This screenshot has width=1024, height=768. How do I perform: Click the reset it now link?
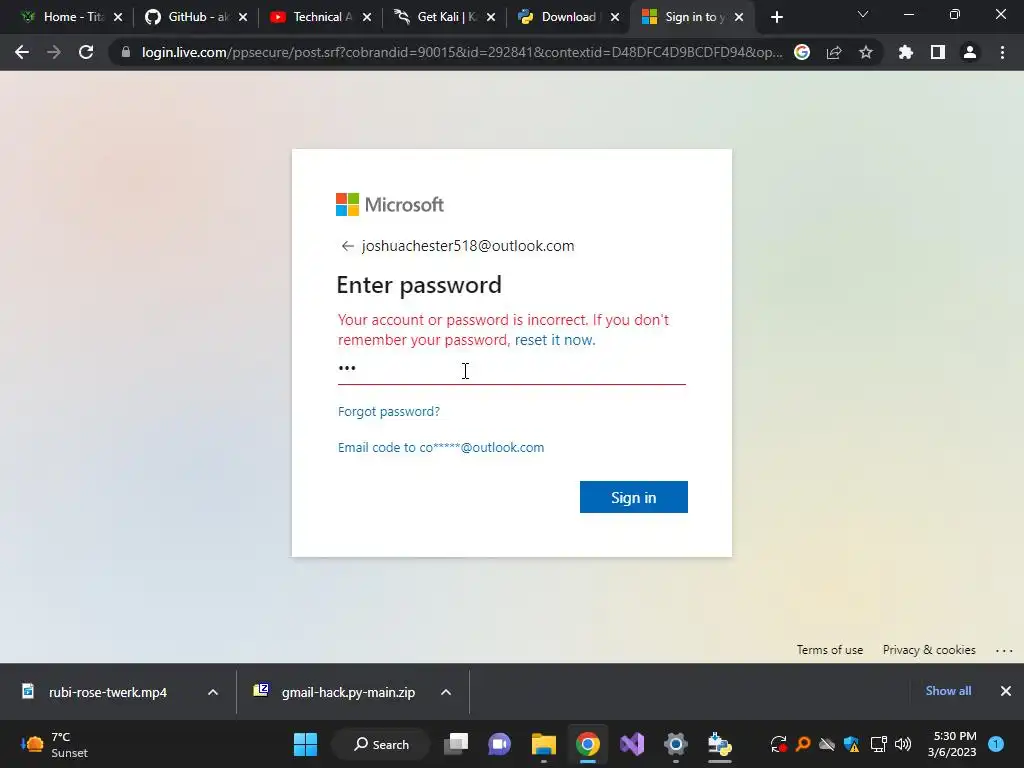tap(555, 340)
